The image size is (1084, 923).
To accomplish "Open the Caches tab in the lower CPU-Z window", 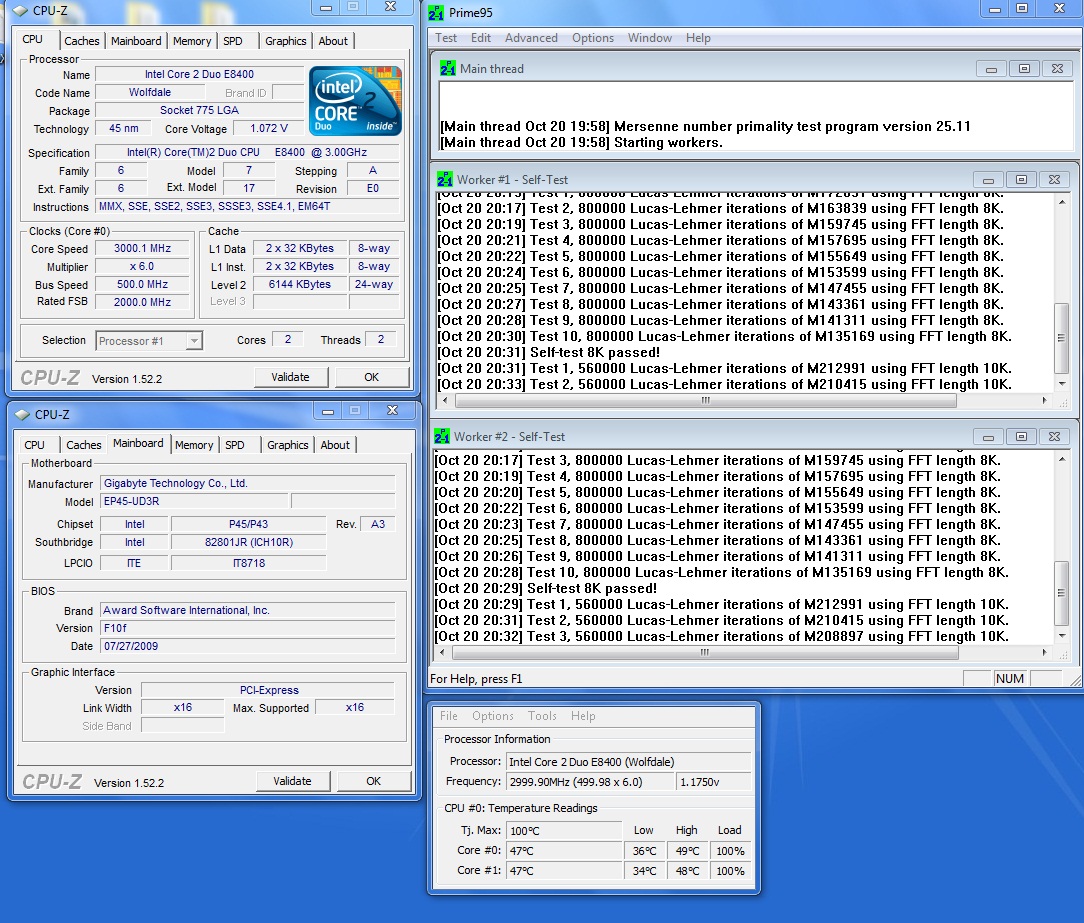I will pyautogui.click(x=84, y=445).
